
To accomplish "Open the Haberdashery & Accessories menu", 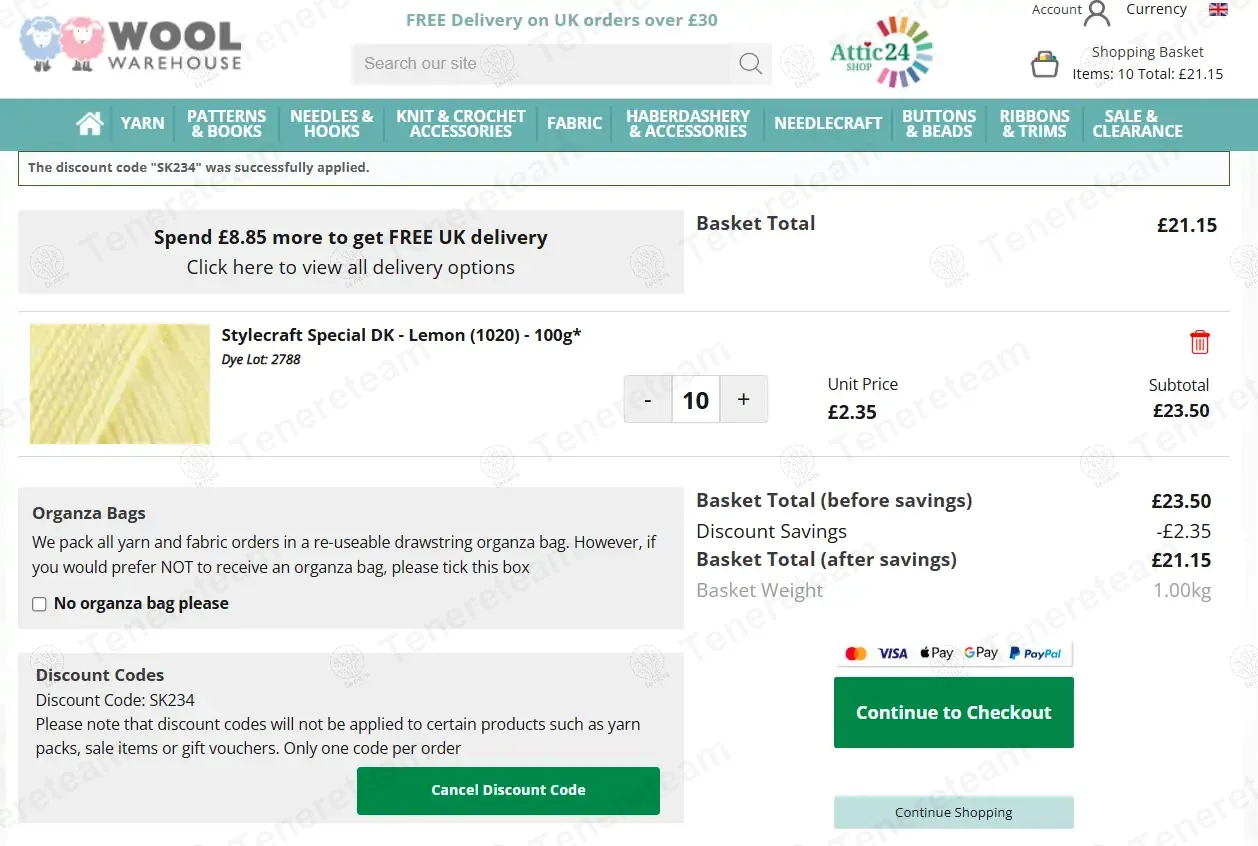I will click(688, 123).
